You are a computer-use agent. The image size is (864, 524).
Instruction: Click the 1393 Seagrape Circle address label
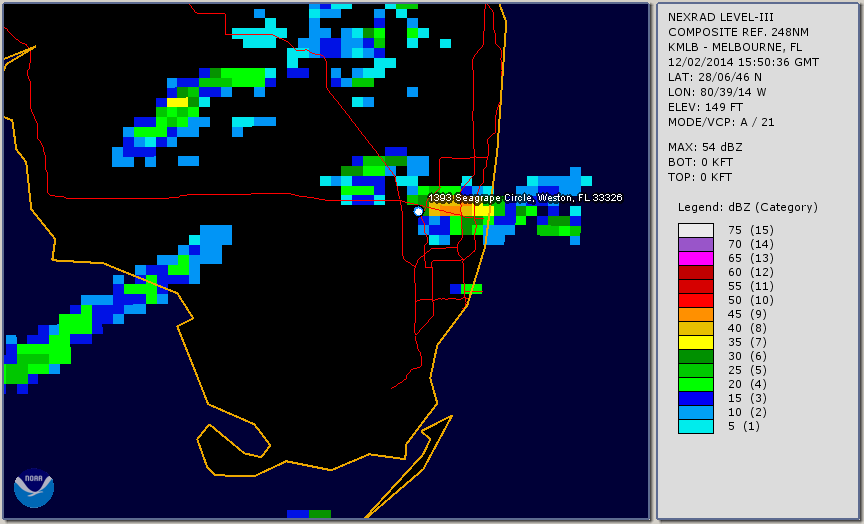525,197
